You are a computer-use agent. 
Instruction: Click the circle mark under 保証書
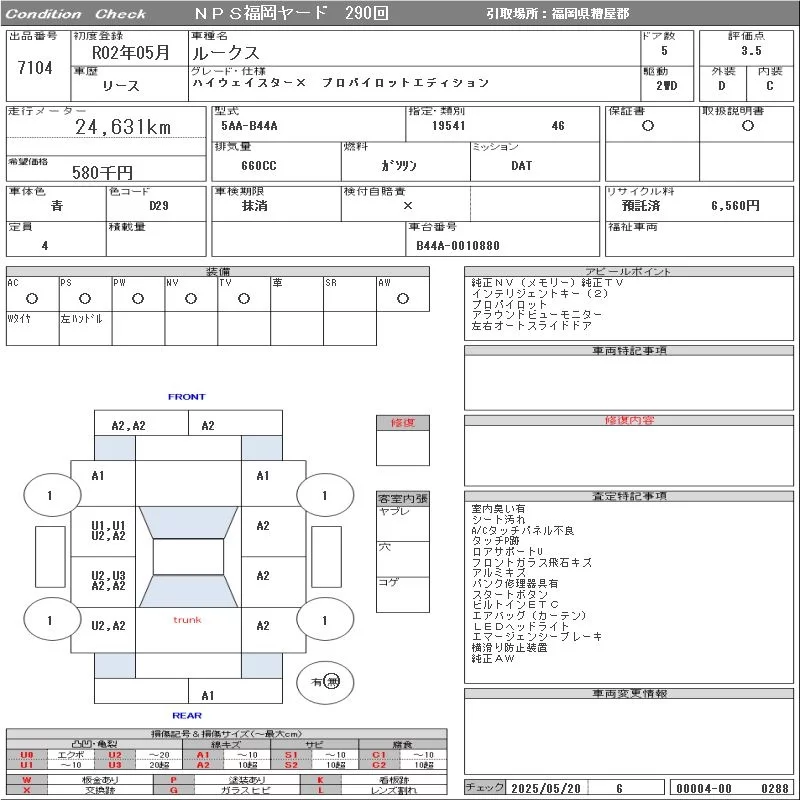click(647, 126)
